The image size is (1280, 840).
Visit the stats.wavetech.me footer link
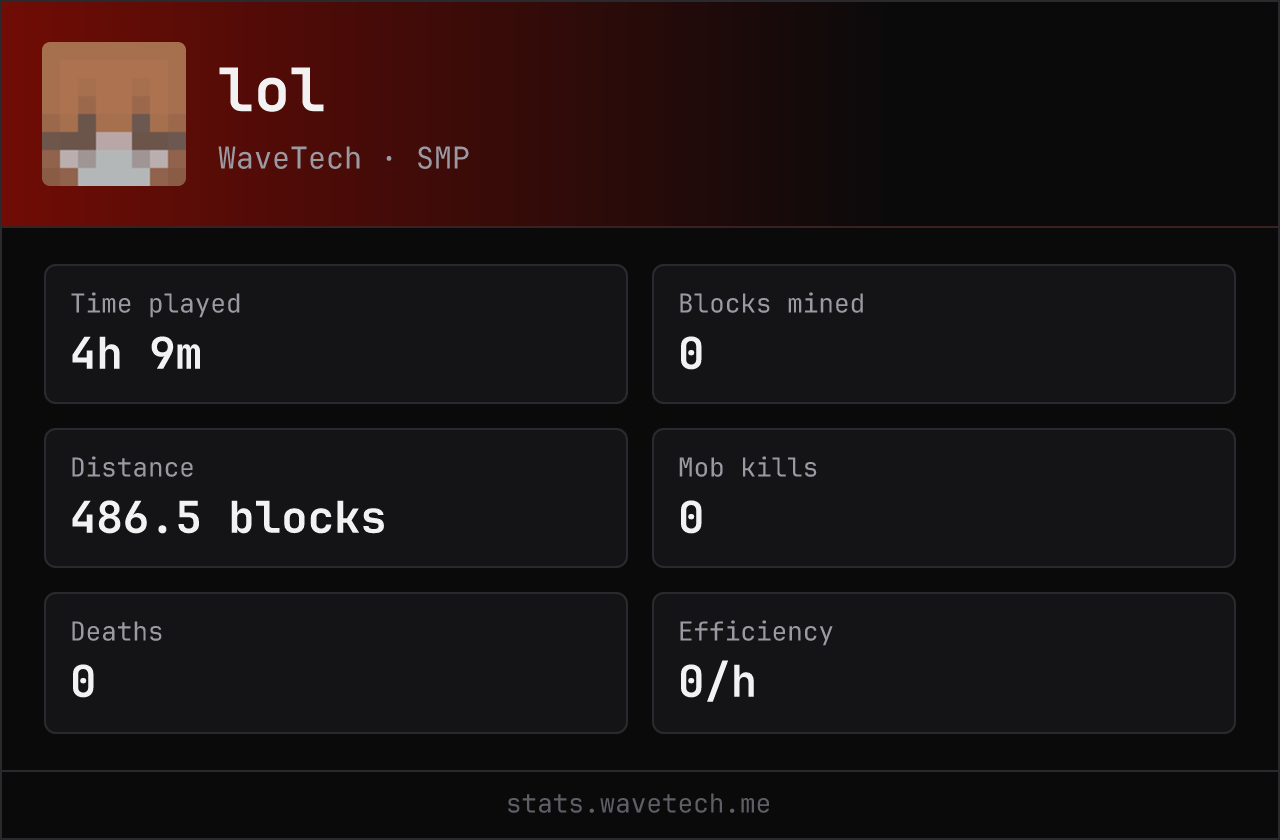coord(639,804)
